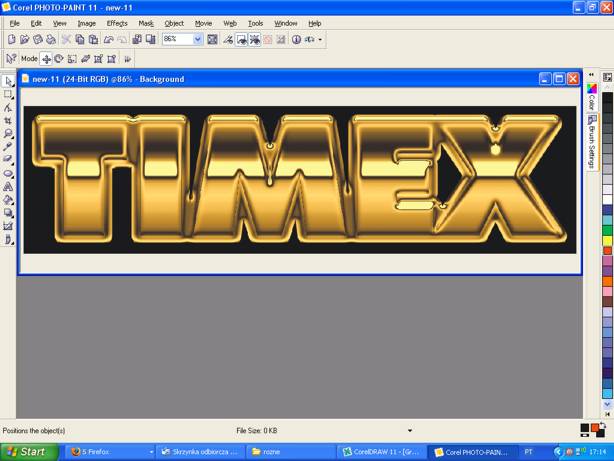Toggle the Rotate mode button
Image resolution: width=614 pixels, height=461 pixels.
(x=59, y=59)
